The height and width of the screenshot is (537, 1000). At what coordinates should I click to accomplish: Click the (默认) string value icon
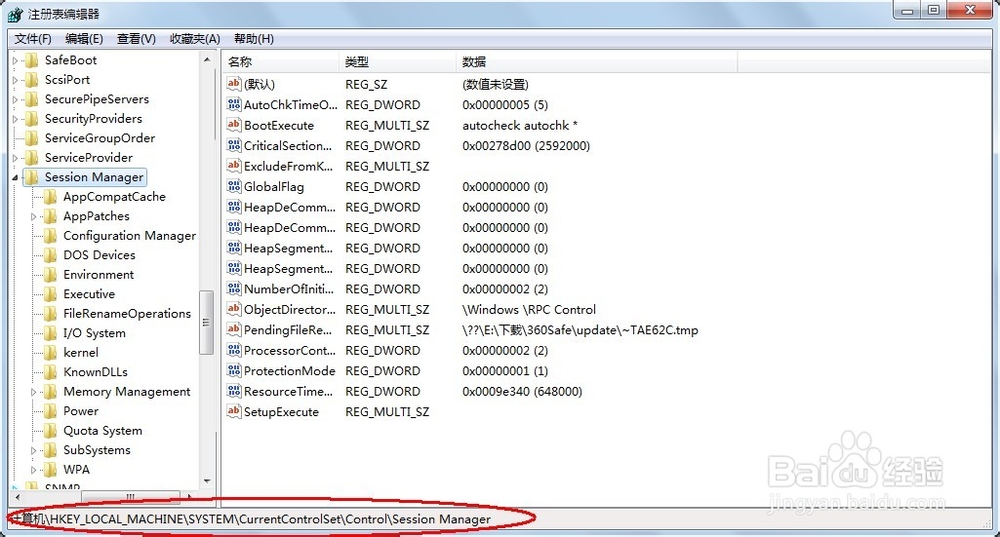tap(234, 84)
